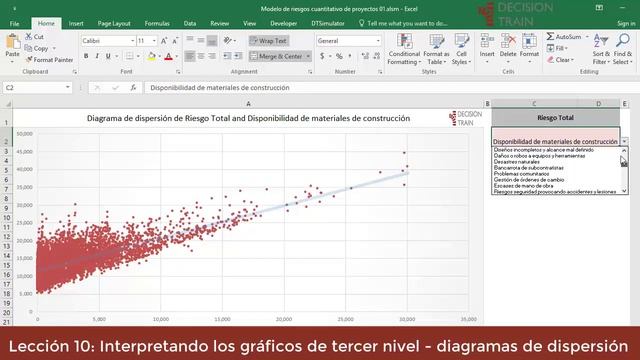This screenshot has height=360, width=640.
Task: Open the Paste options arrow
Action: pyautogui.click(x=13, y=62)
